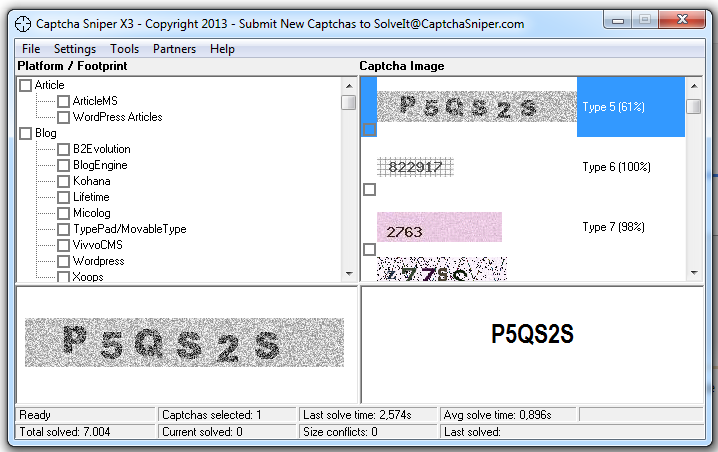The width and height of the screenshot is (718, 452).
Task: Close the Captcha Sniper window
Action: (682, 20)
